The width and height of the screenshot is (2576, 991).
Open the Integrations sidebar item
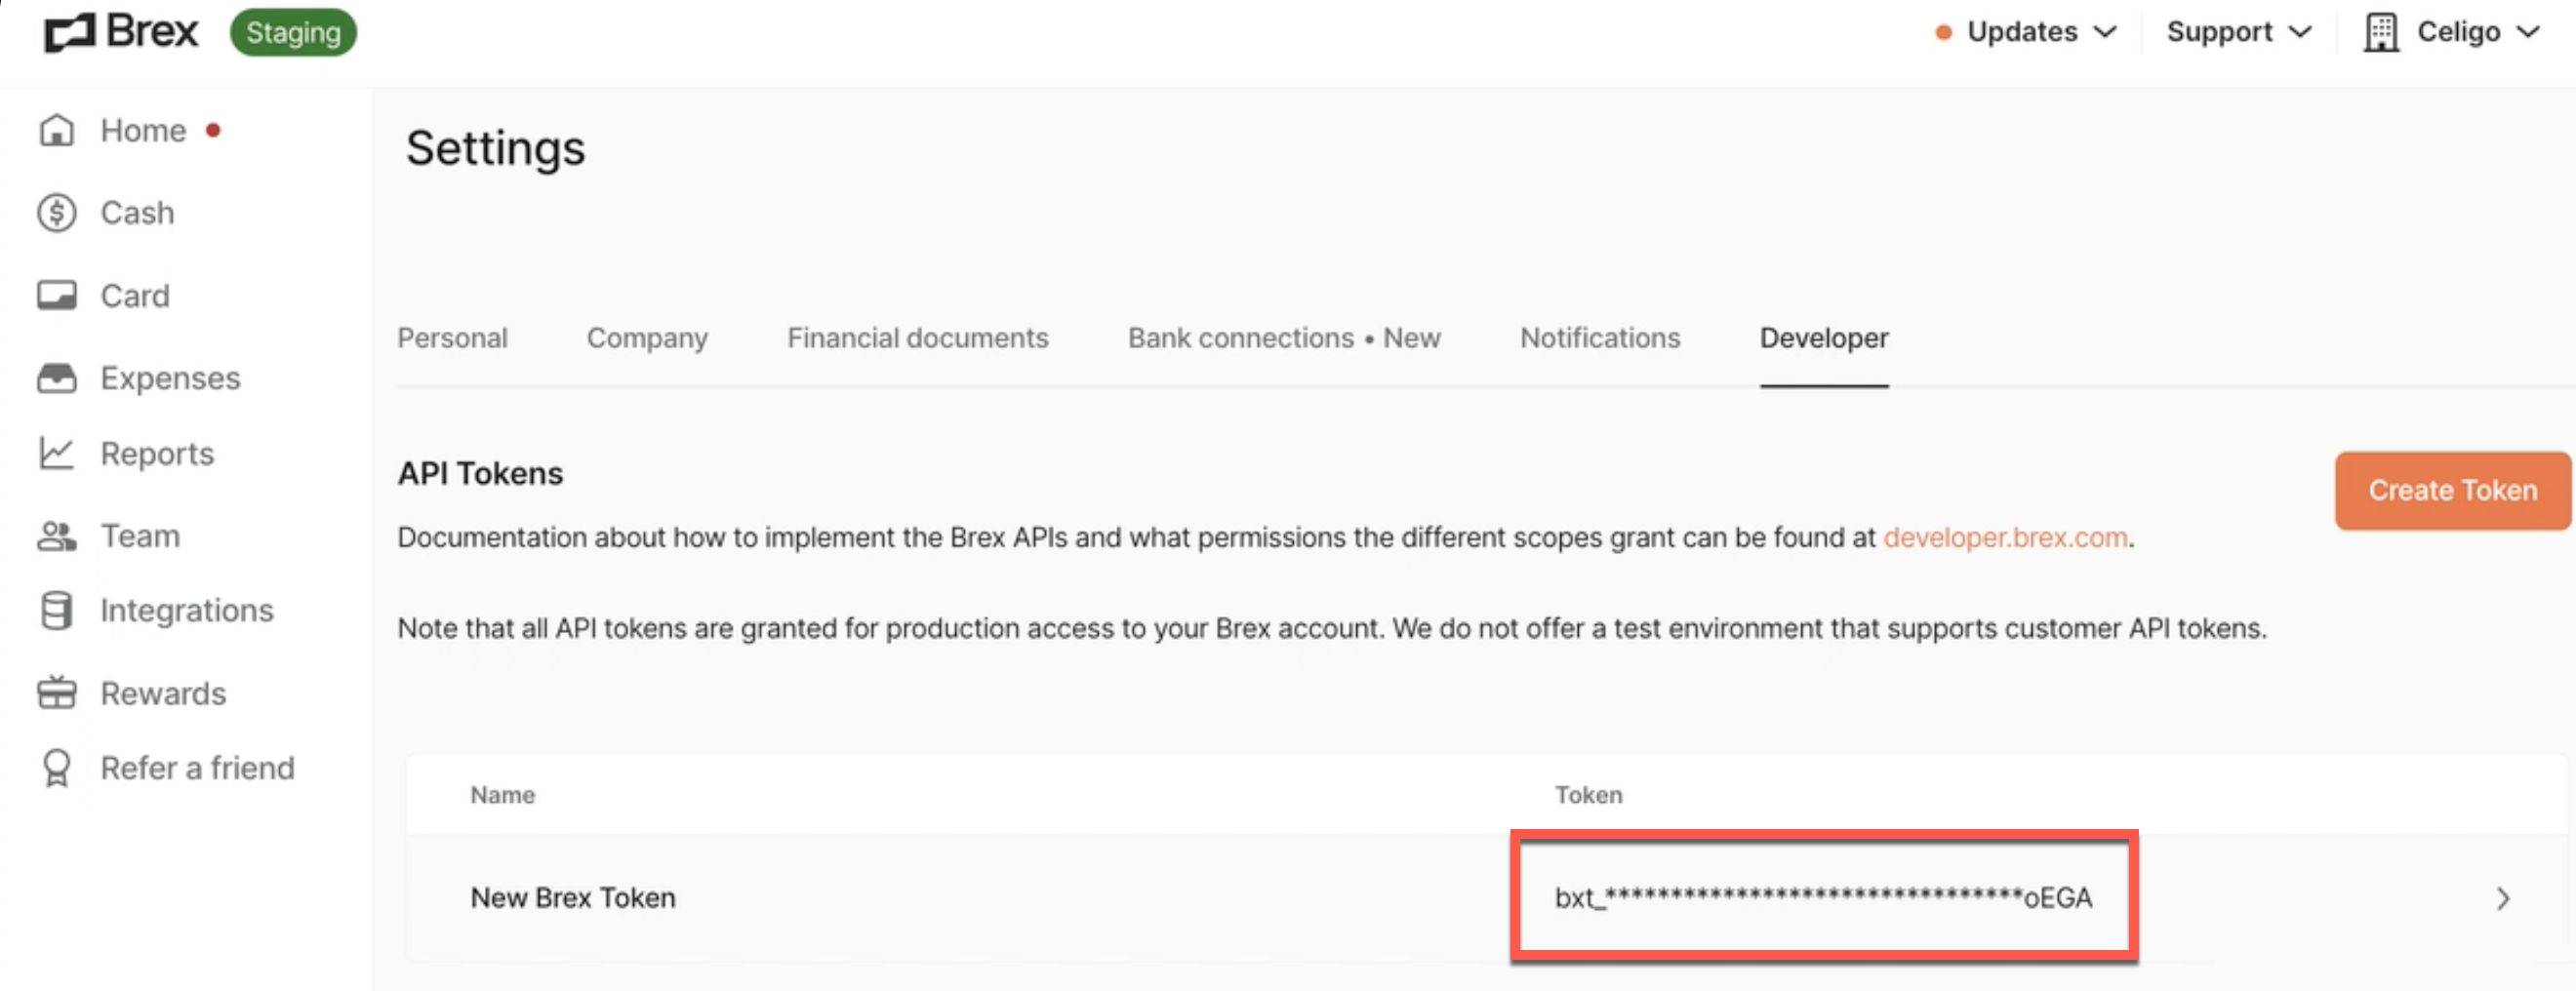tap(186, 610)
